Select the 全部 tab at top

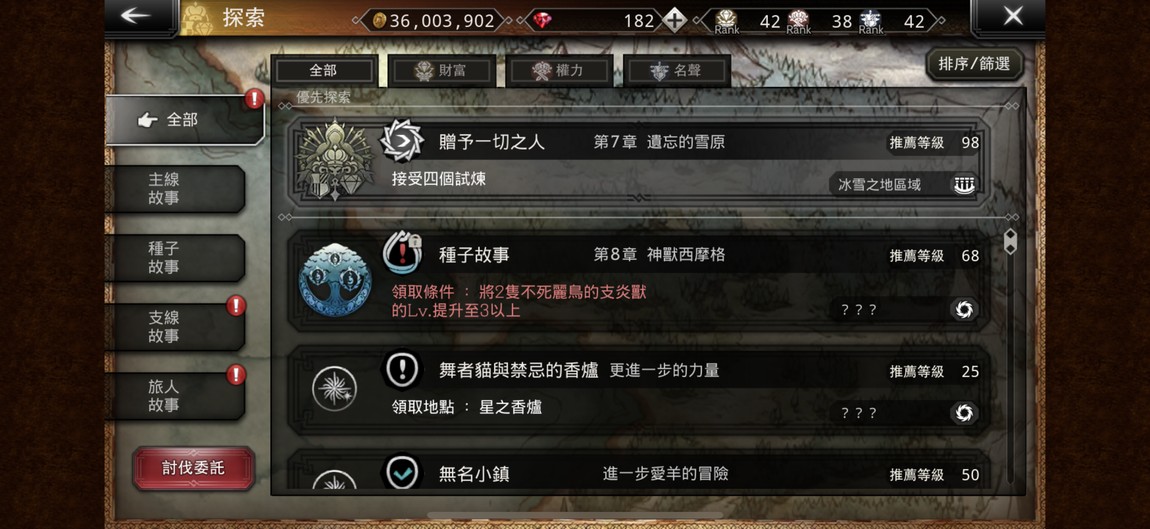pyautogui.click(x=323, y=70)
